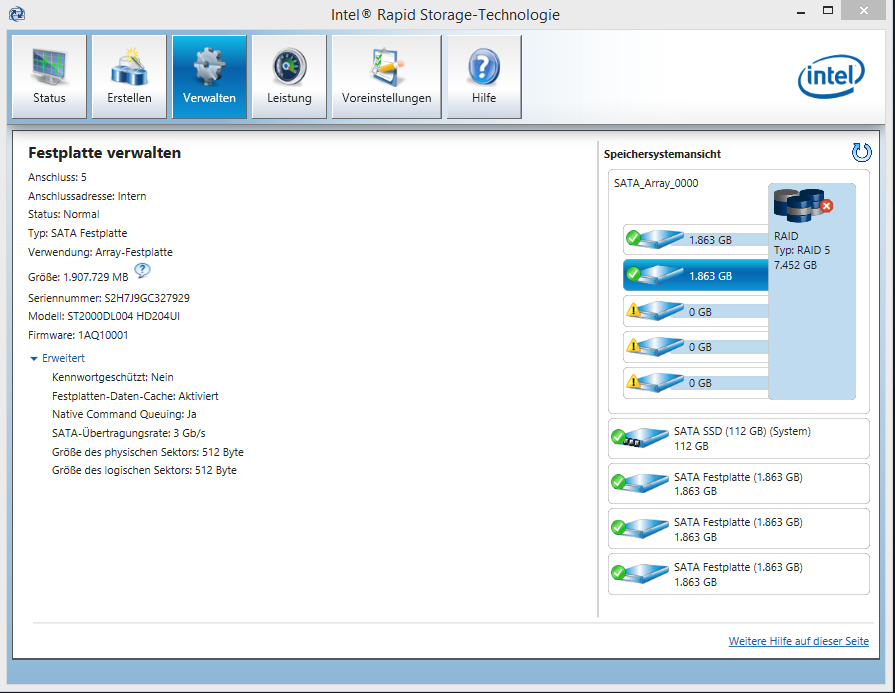
Task: Collapse the Erweitert section
Action: [x=57, y=358]
